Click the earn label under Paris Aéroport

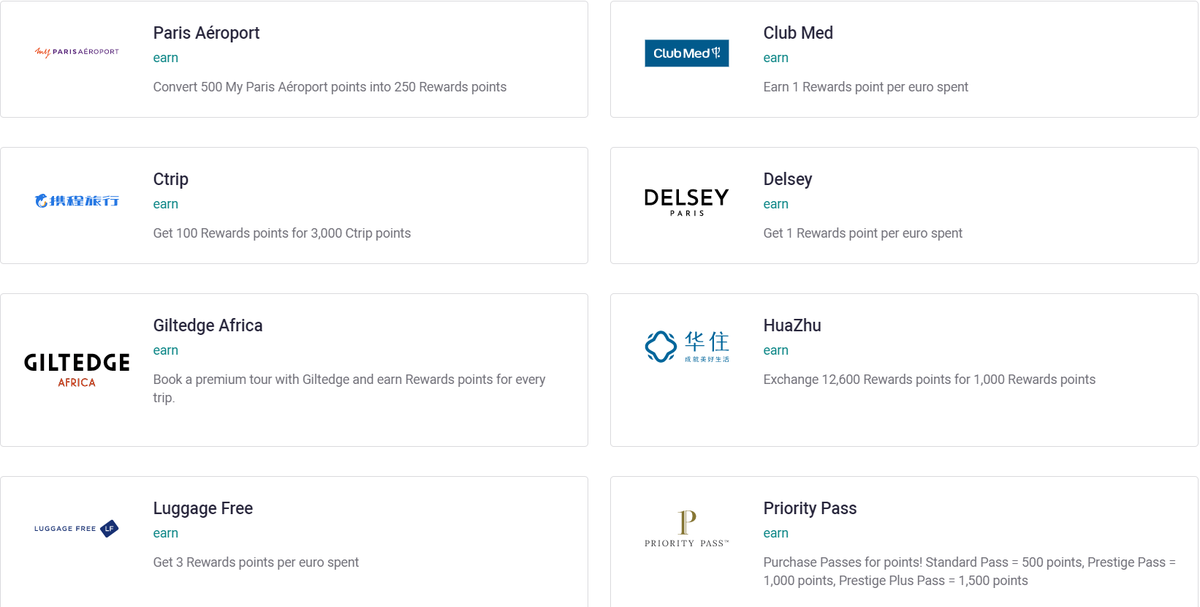pos(166,58)
